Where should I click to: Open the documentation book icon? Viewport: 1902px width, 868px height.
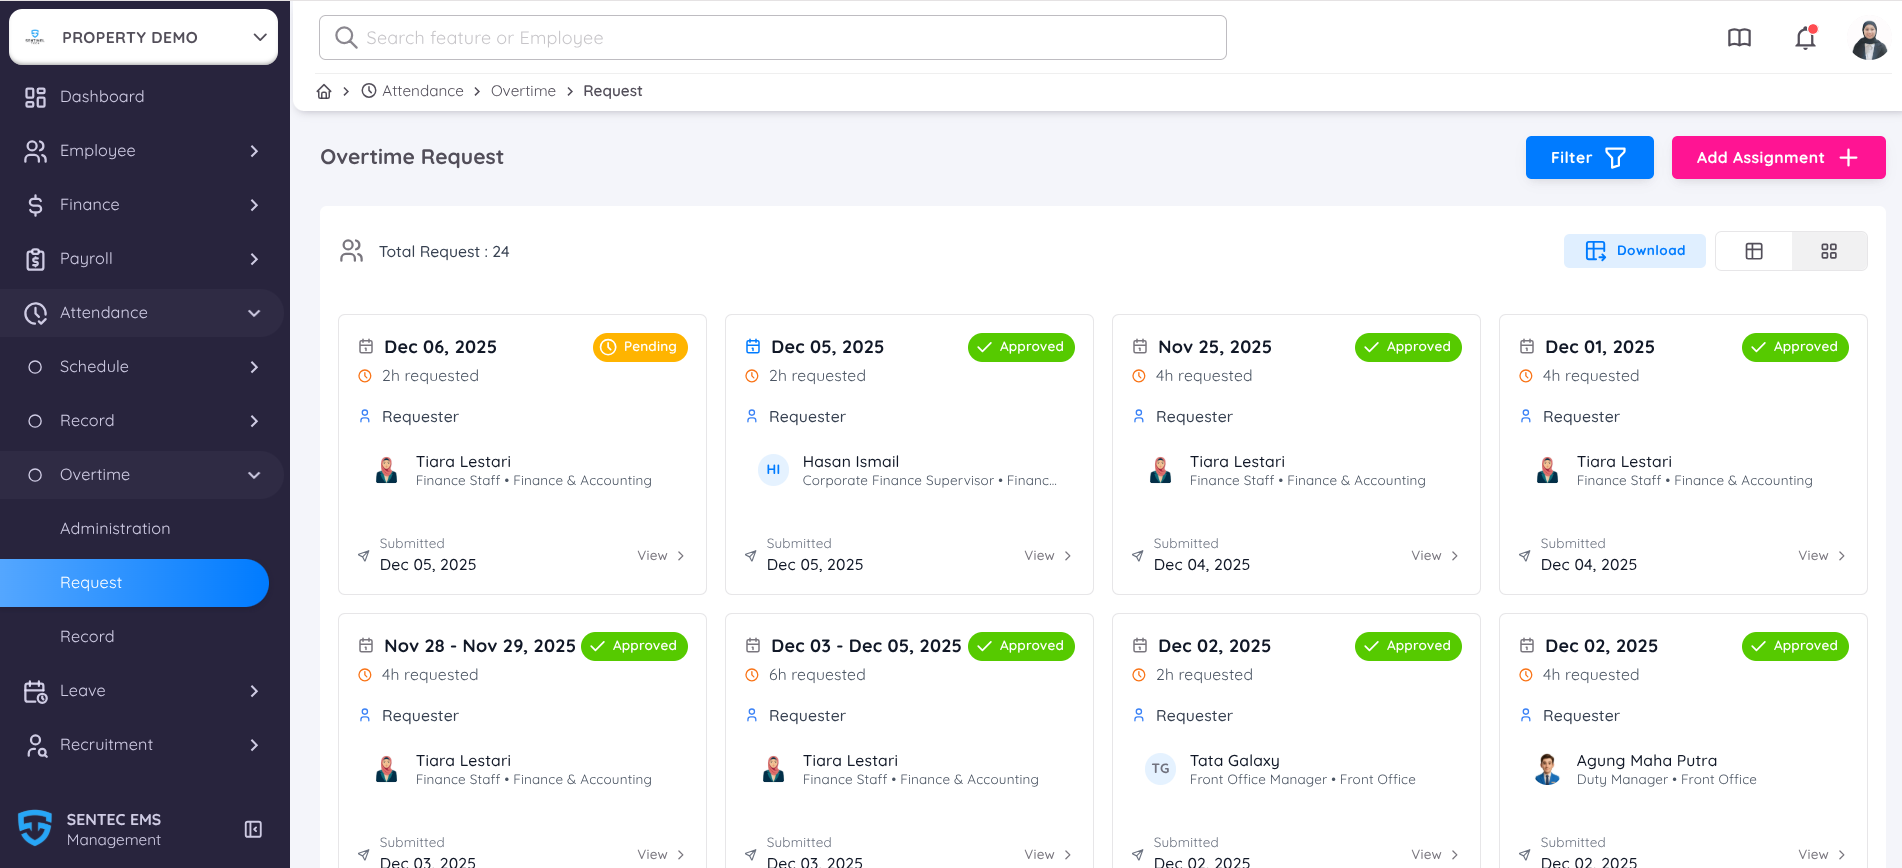1739,38
